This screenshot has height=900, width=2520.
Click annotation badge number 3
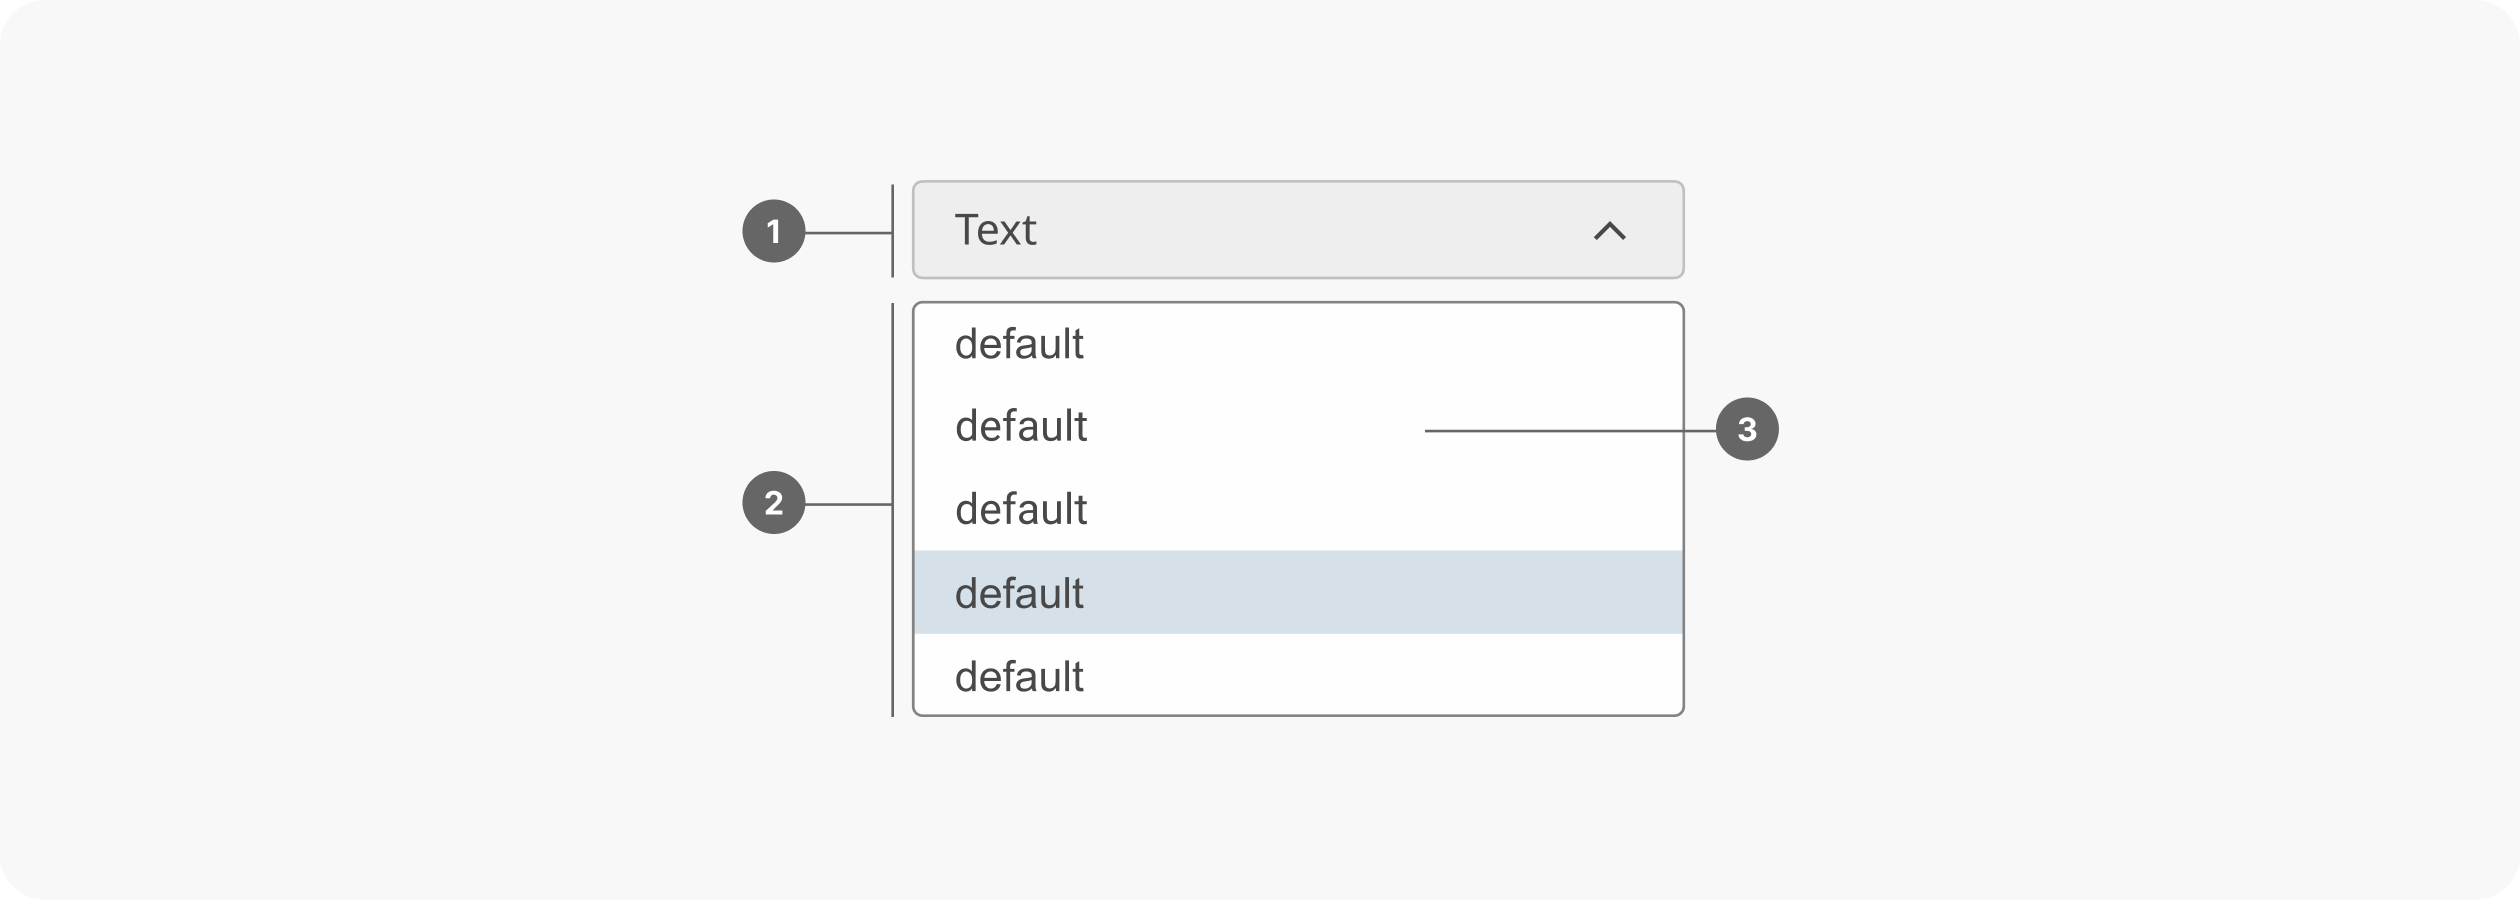pyautogui.click(x=1746, y=429)
